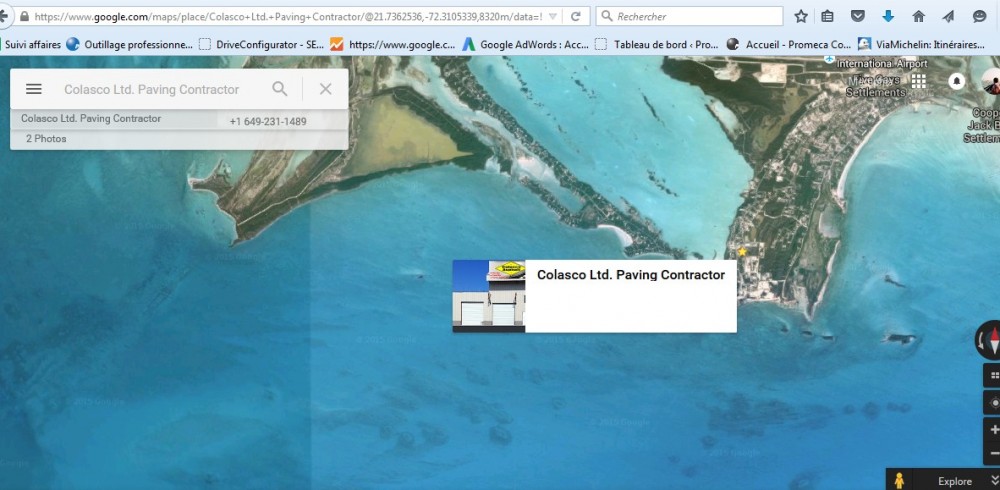Clear the Colasco search with X
1000x490 pixels.
(x=325, y=89)
